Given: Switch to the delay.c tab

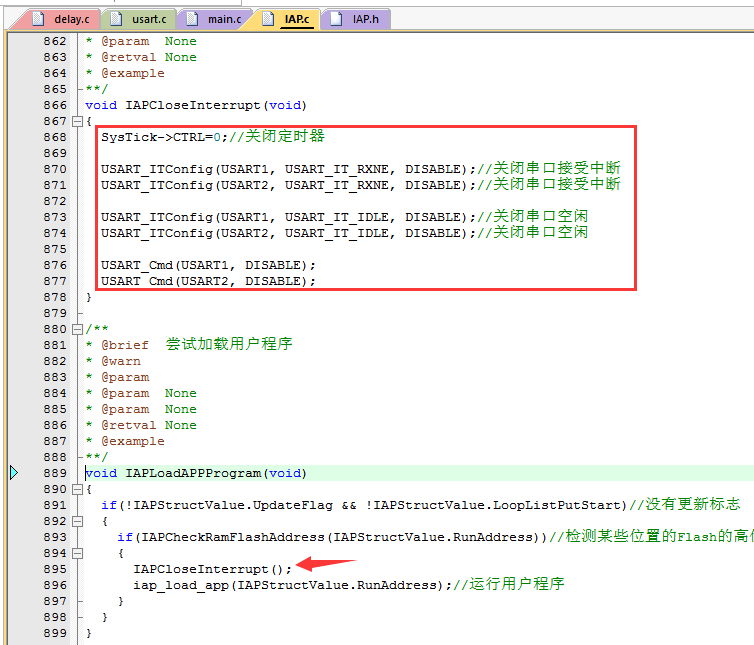Looking at the screenshot, I should pos(60,19).
